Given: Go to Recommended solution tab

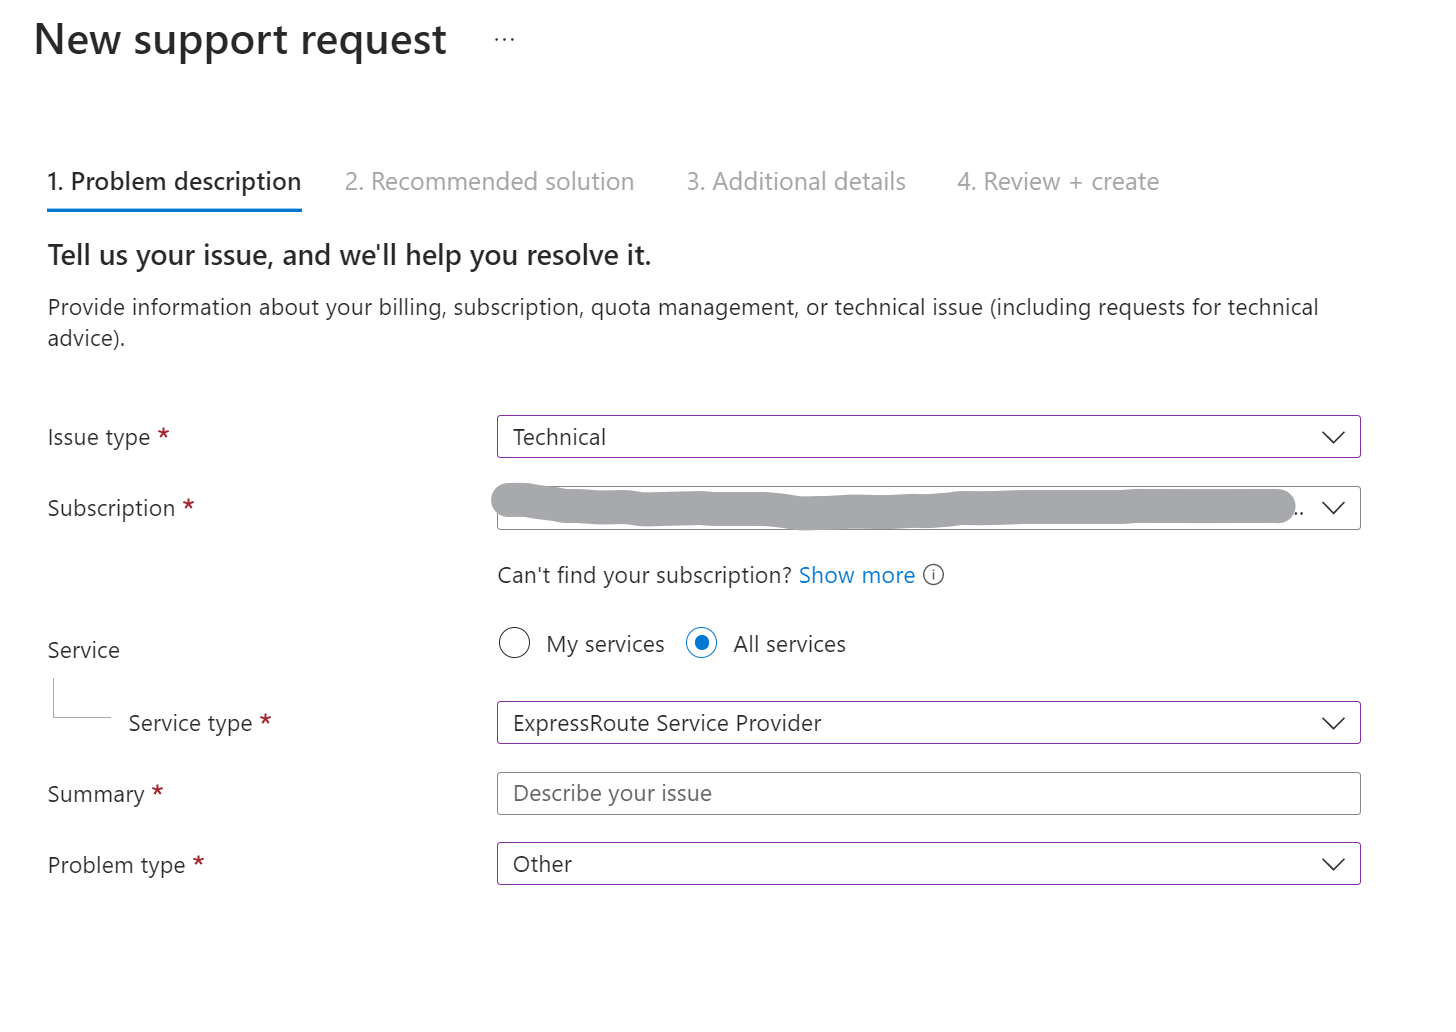Looking at the screenshot, I should click(x=489, y=182).
